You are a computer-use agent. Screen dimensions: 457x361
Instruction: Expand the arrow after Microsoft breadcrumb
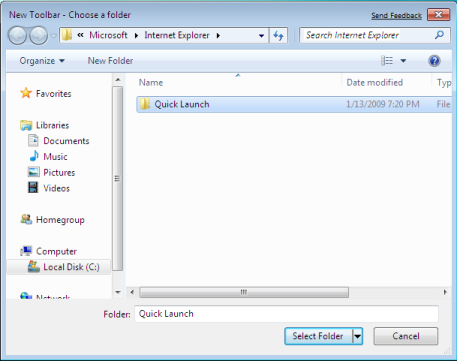(x=136, y=35)
